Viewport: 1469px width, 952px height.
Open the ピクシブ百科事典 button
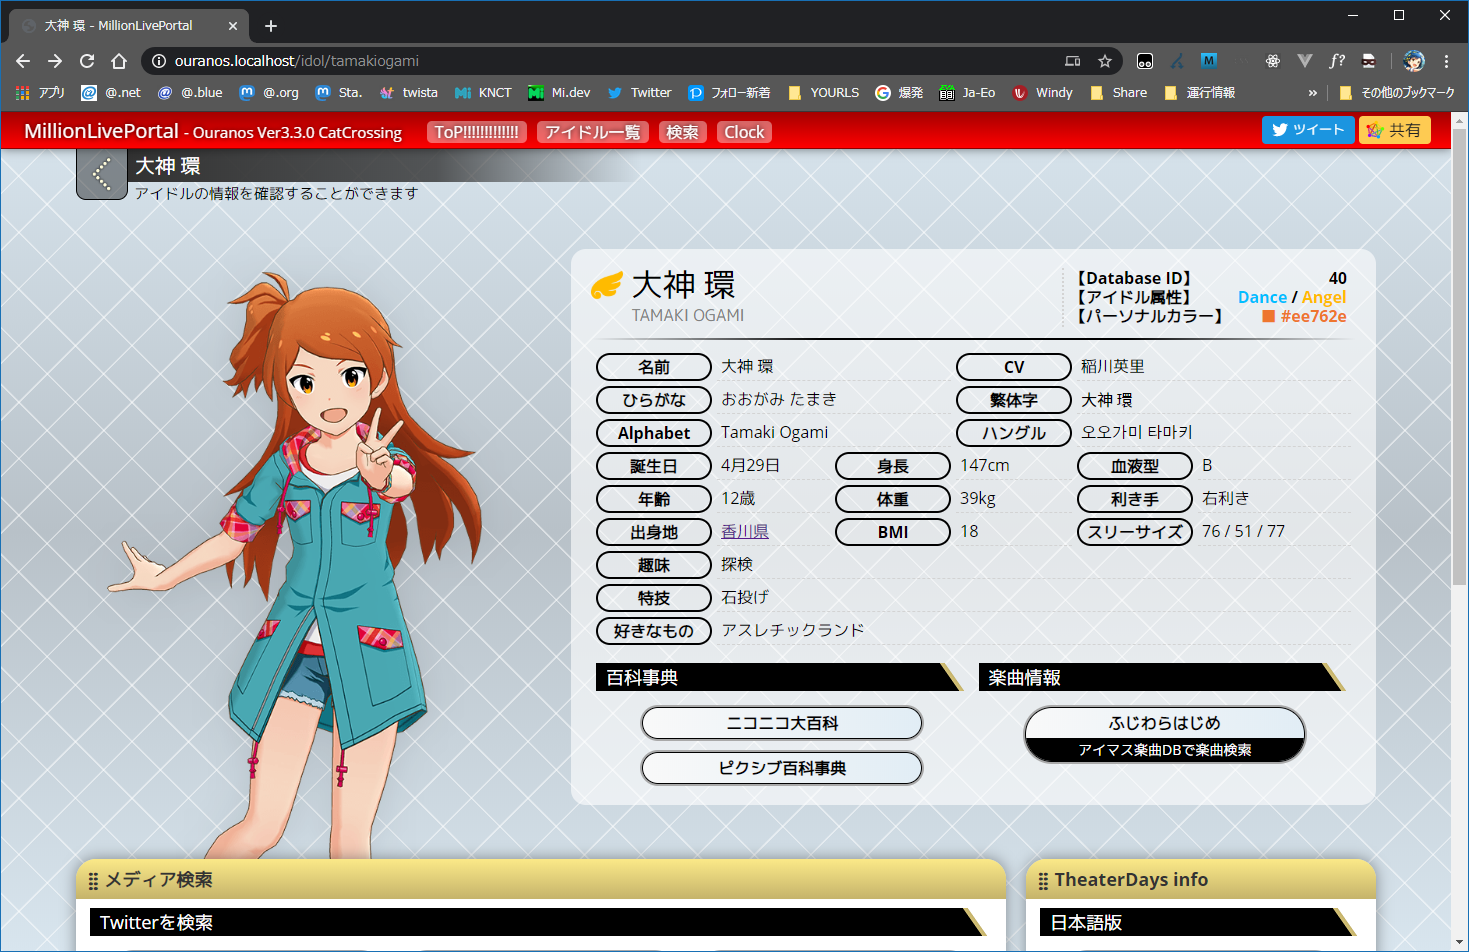pyautogui.click(x=782, y=768)
